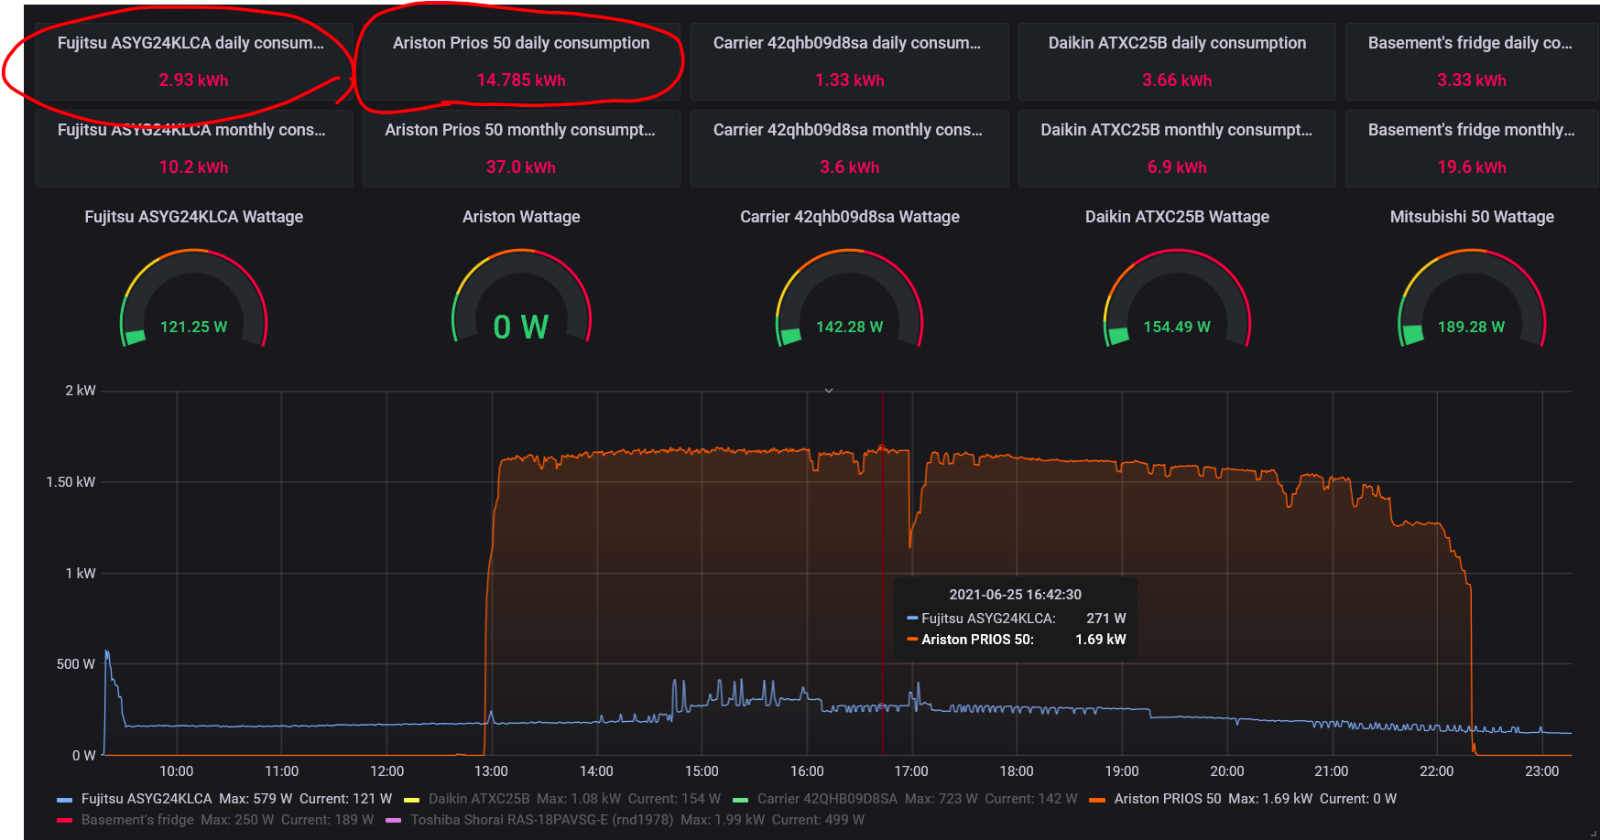Click the purple Toshiba Shorai legend swatch
The image size is (1600, 840).
394,821
